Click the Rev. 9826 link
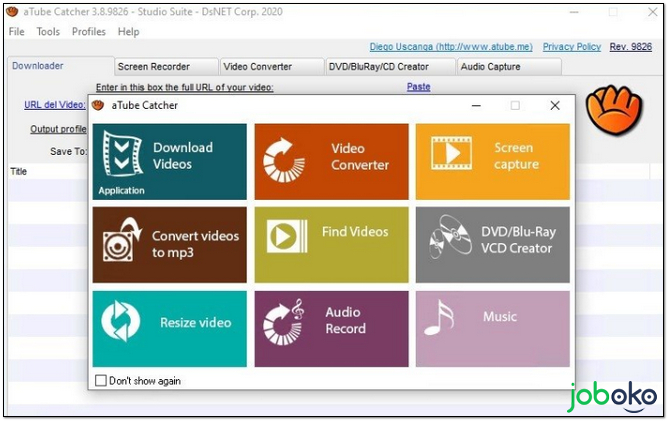The image size is (668, 421). tap(631, 47)
